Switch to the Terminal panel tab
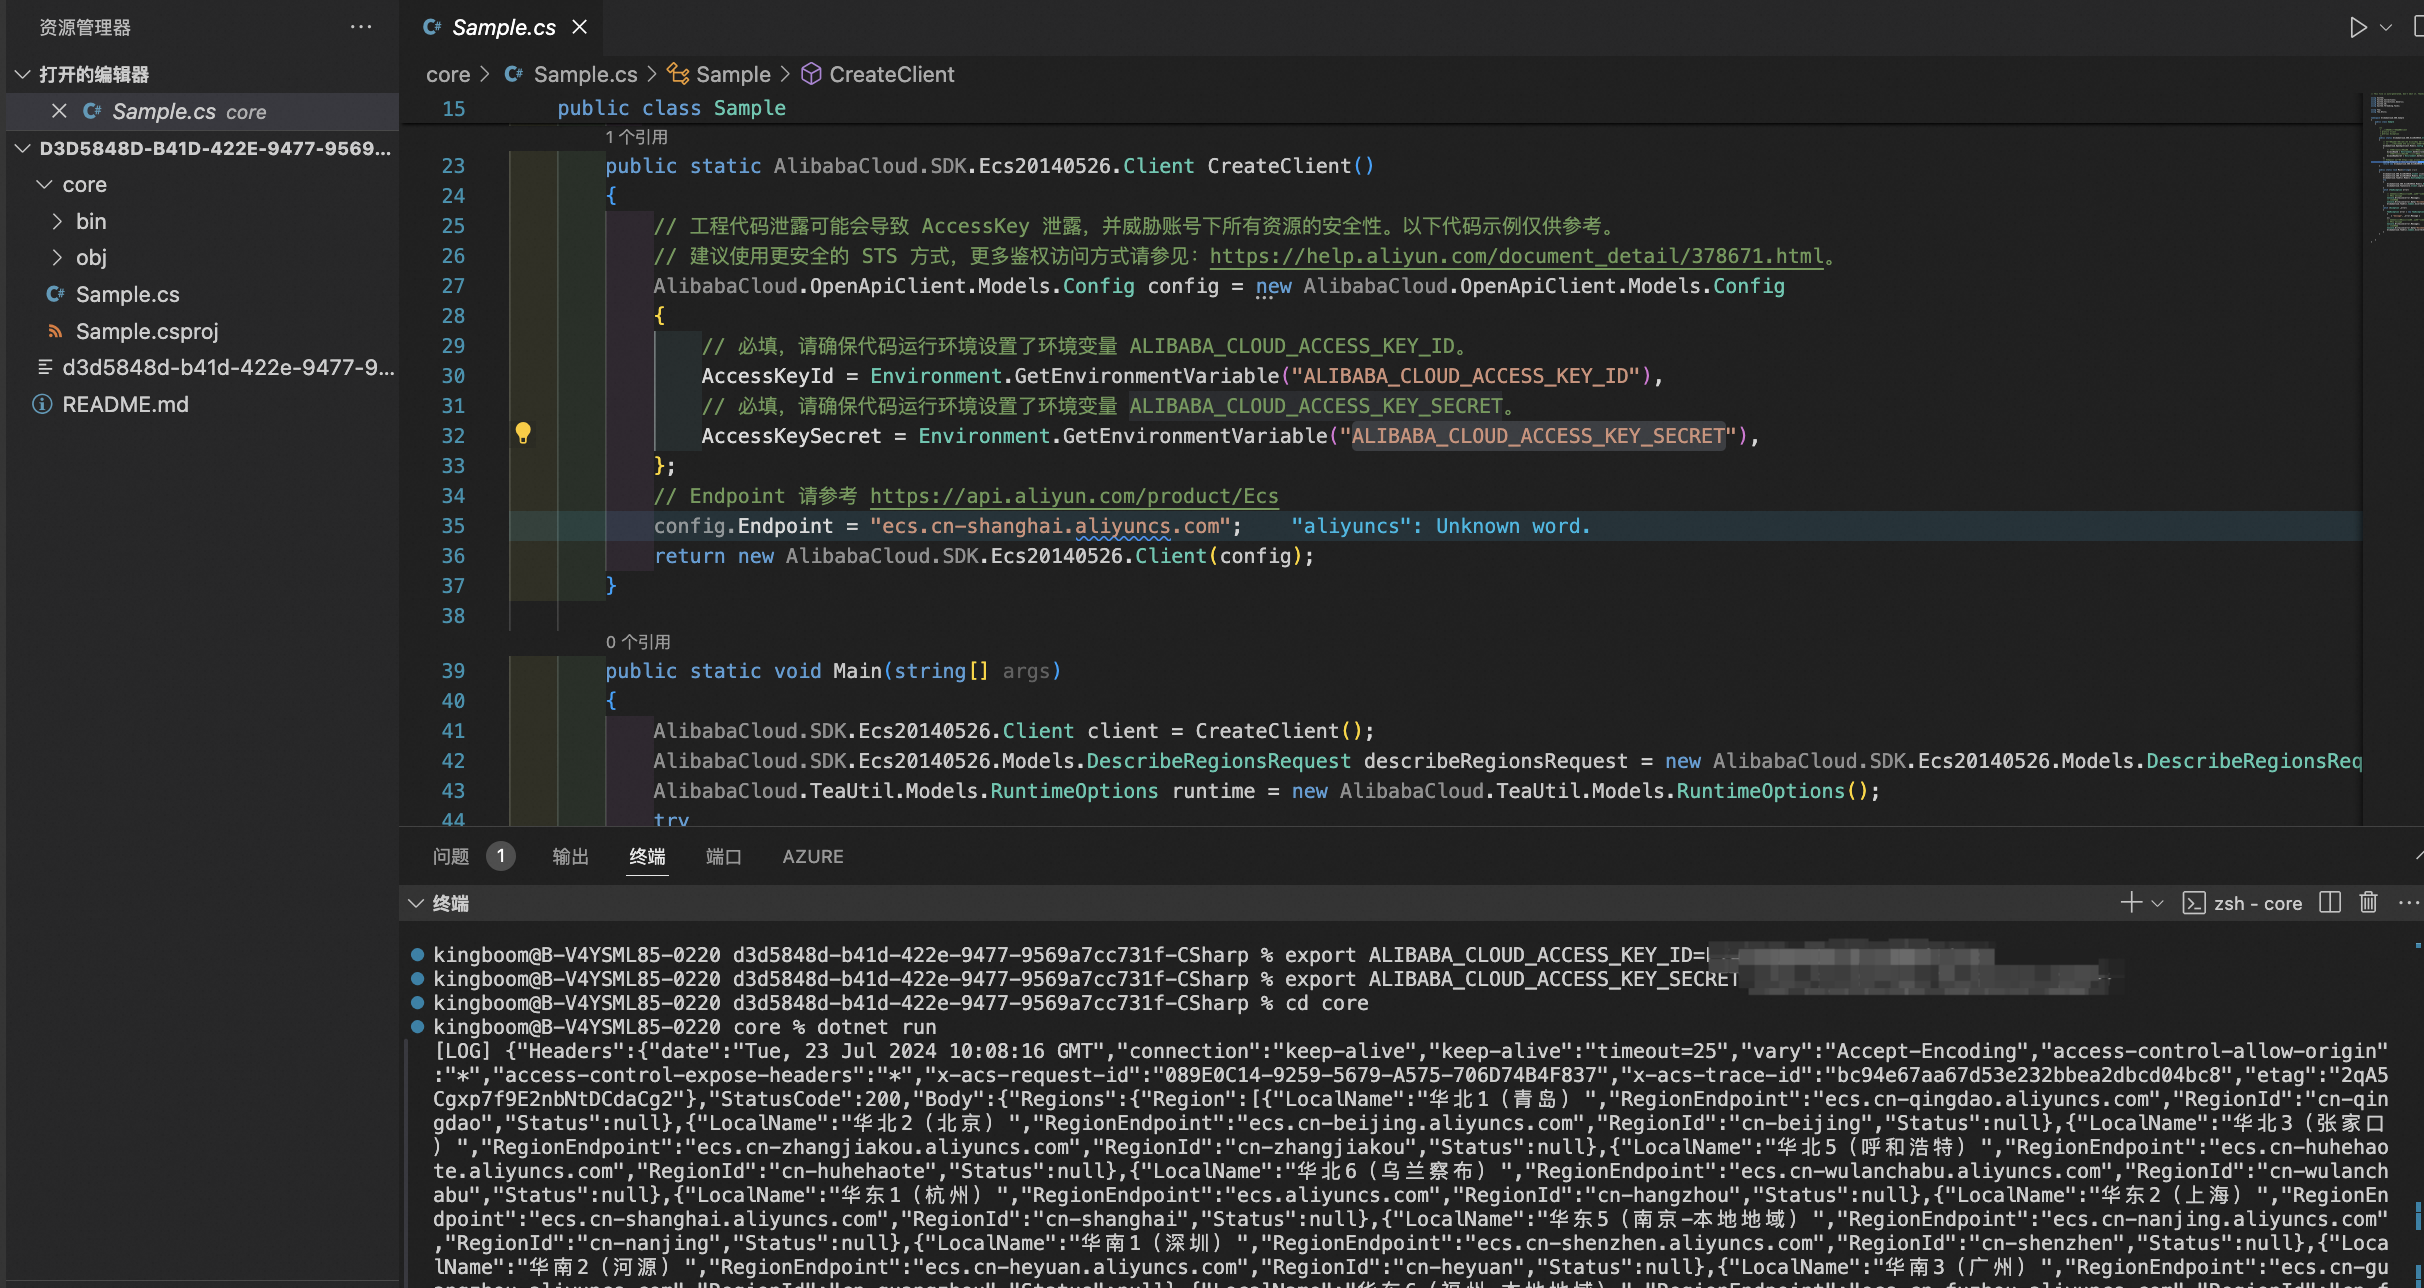2424x1288 pixels. (647, 857)
